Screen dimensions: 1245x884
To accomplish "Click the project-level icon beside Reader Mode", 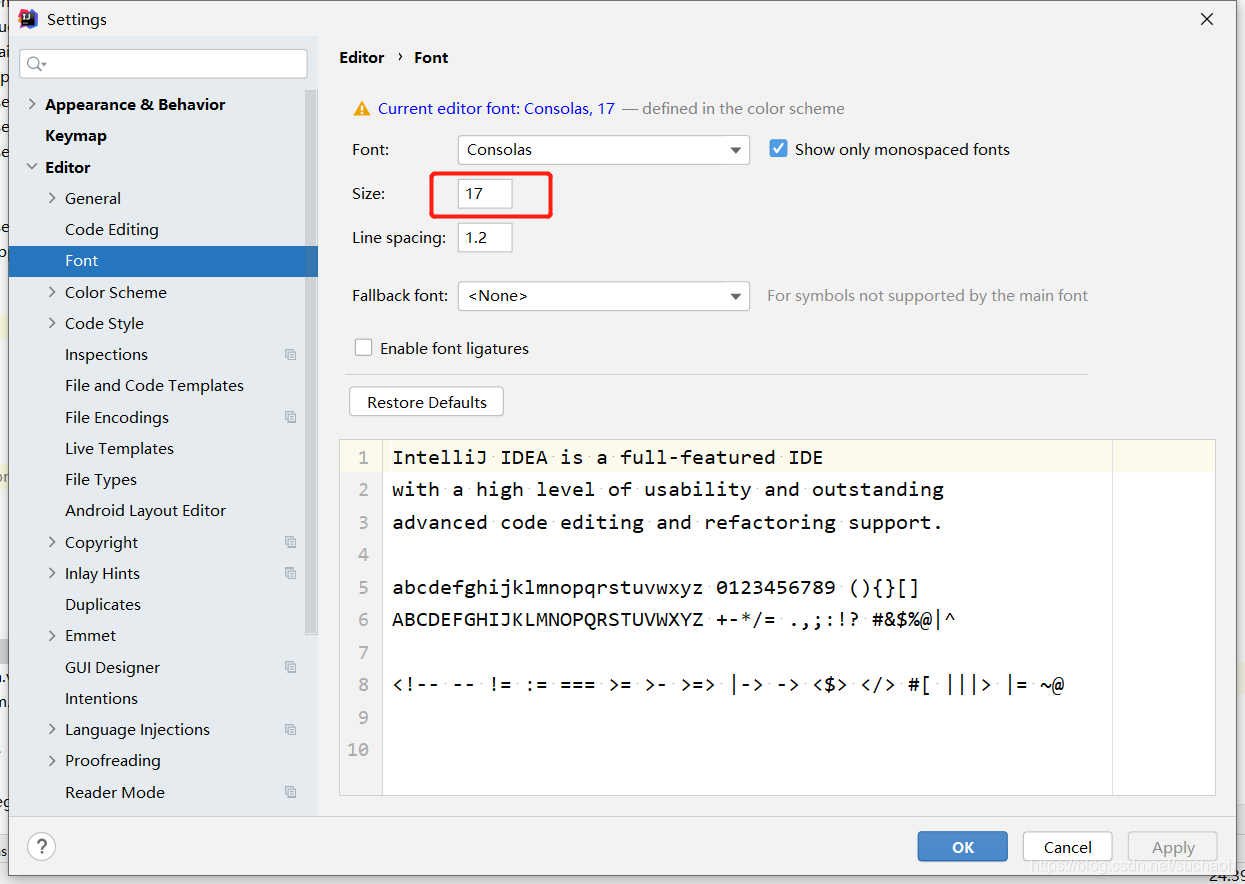I will (x=290, y=792).
